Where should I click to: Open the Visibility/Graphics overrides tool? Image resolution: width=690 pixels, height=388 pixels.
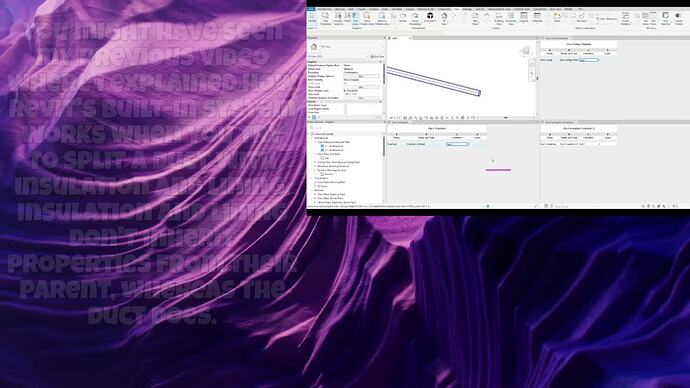[338, 18]
